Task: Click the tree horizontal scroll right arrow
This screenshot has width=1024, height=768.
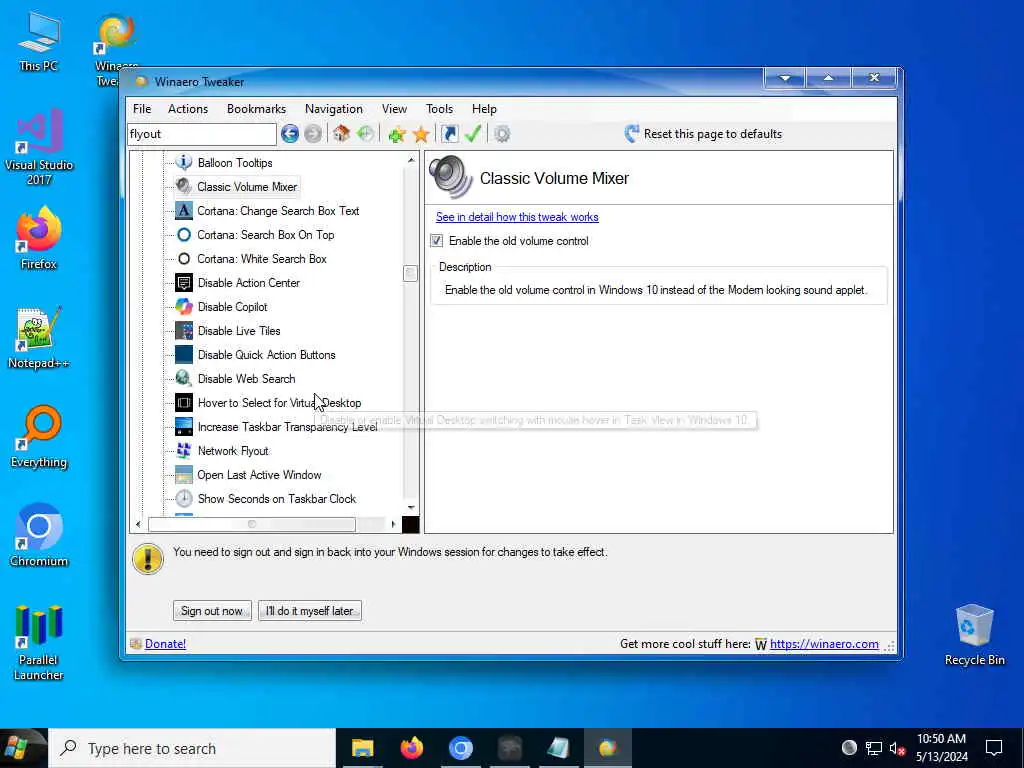Action: click(393, 524)
